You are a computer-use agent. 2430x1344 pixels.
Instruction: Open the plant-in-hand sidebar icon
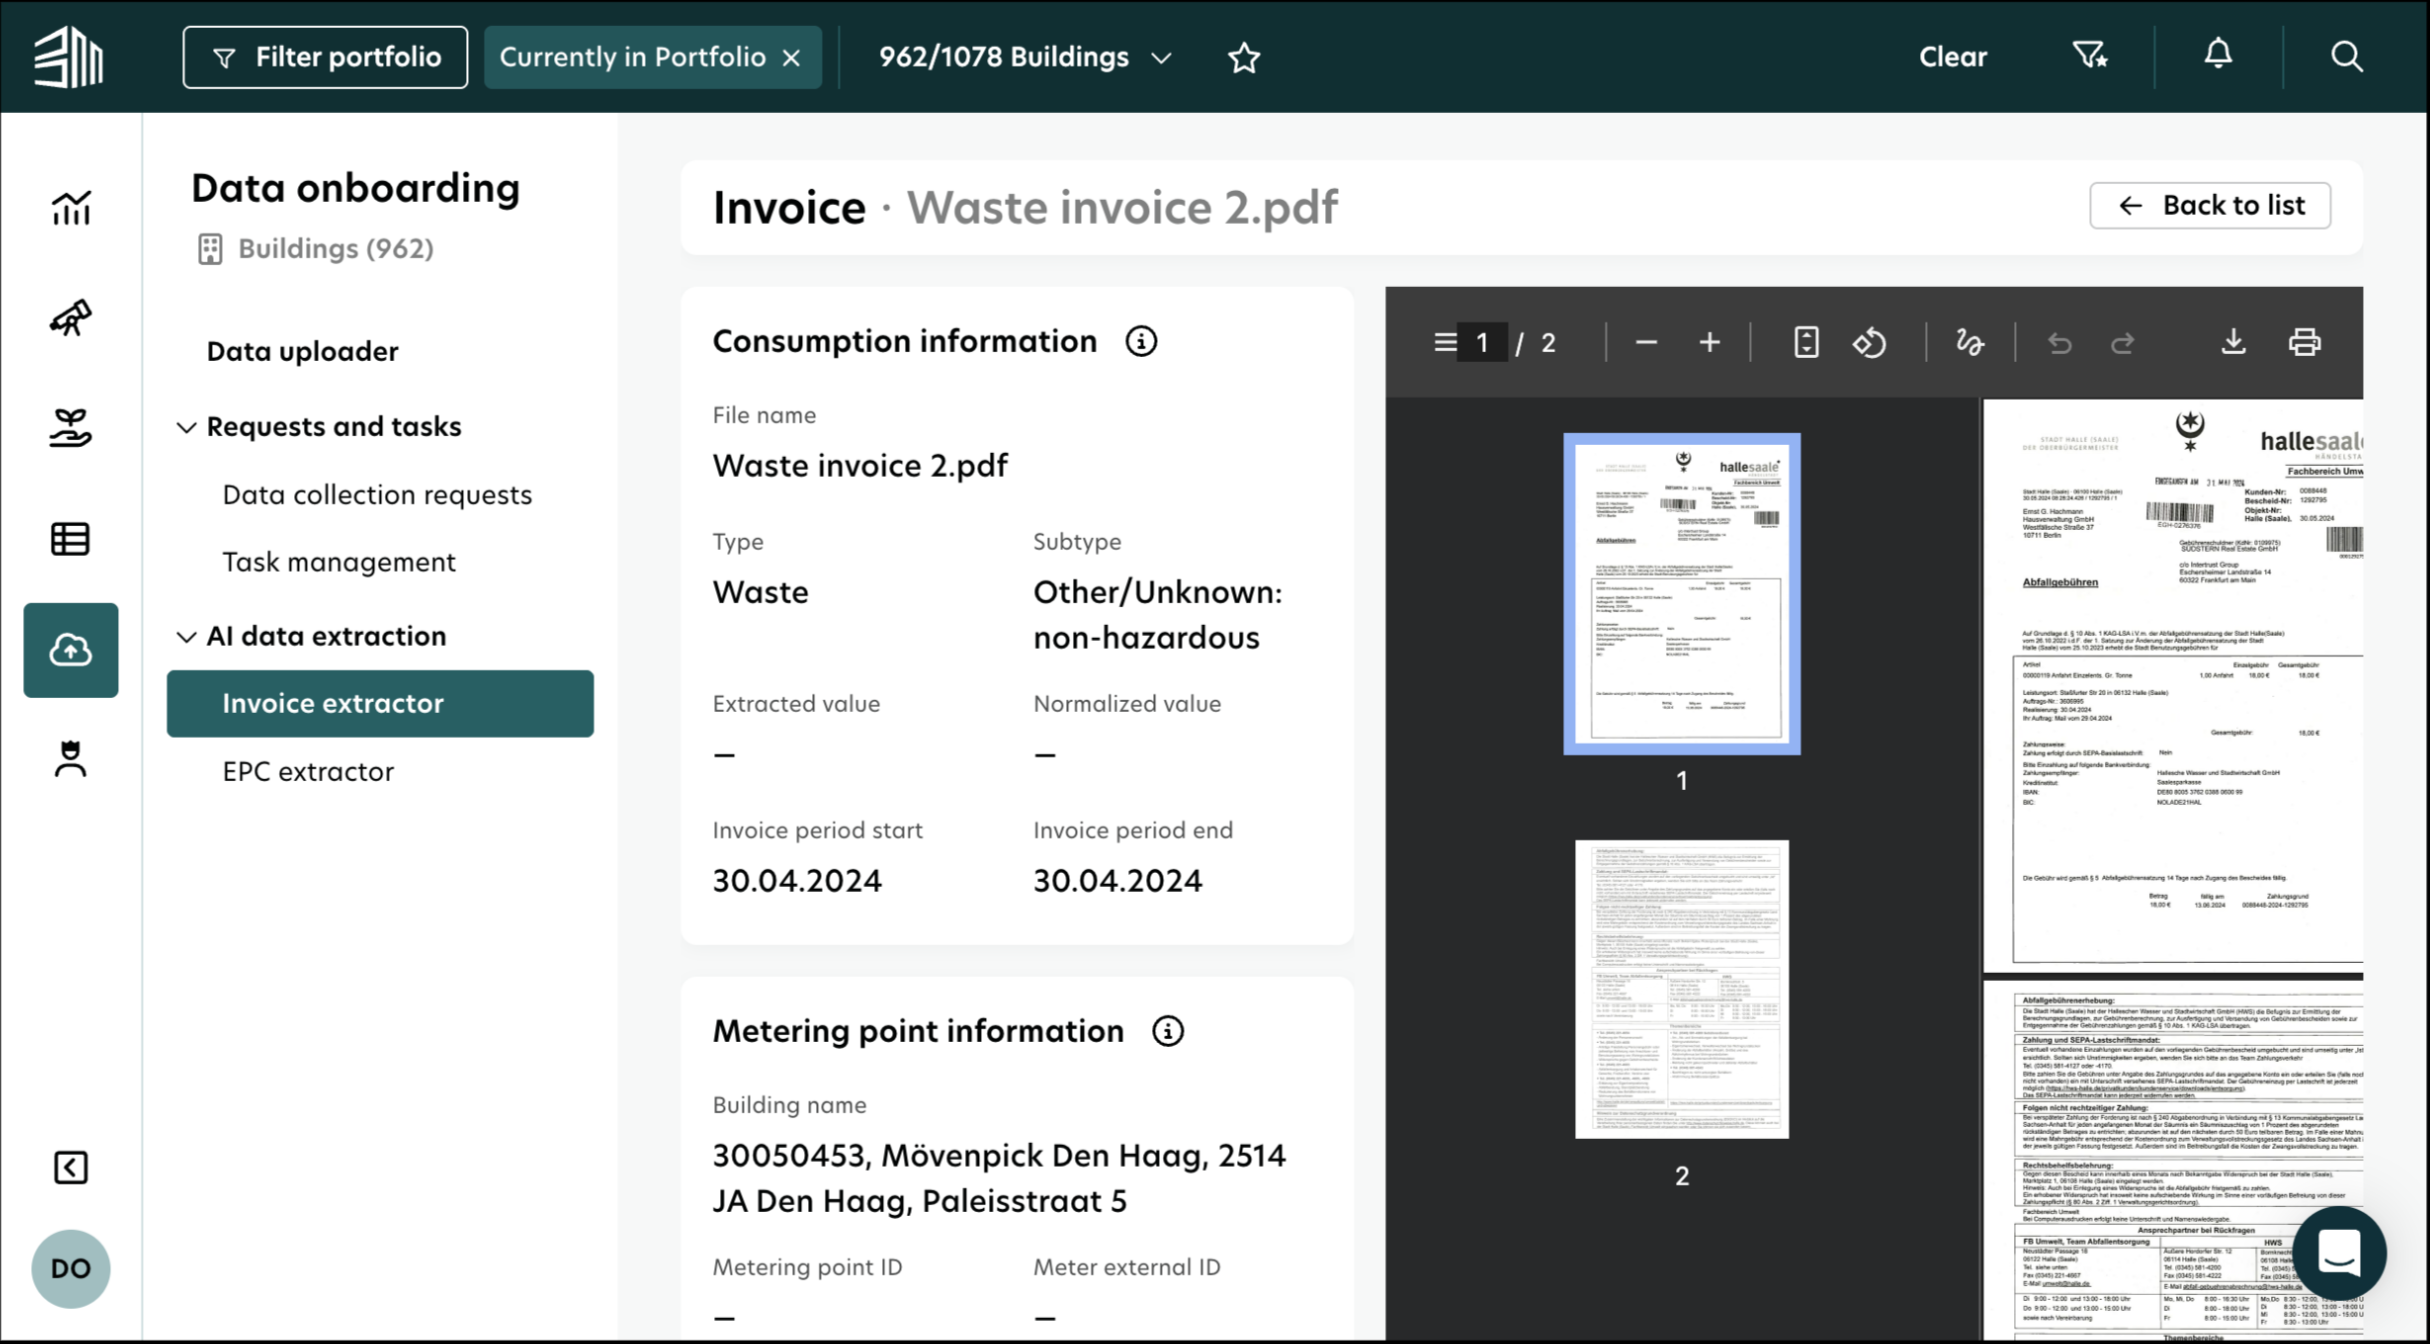coord(71,428)
